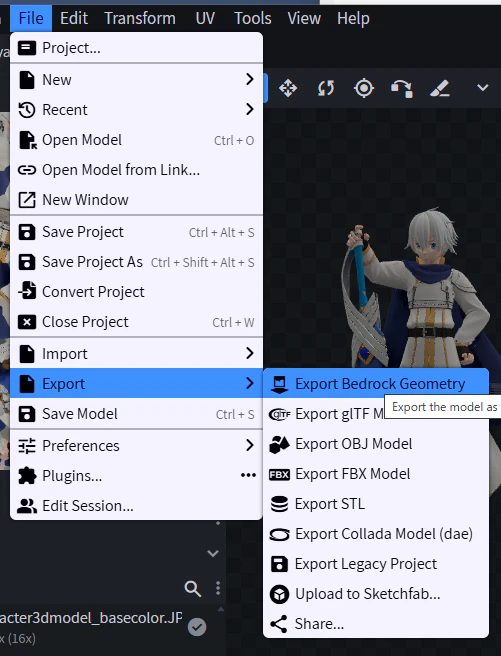This screenshot has width=501, height=656.
Task: Click the Open Model file icon
Action: 28,140
